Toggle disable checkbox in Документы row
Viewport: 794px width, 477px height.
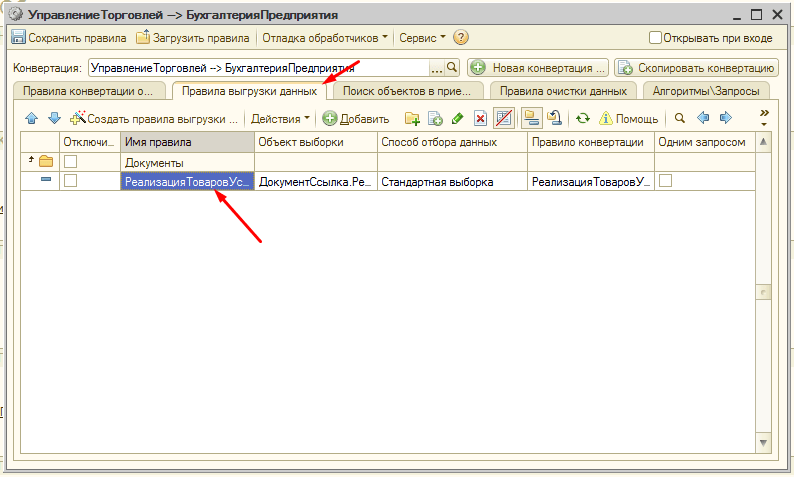(x=70, y=162)
